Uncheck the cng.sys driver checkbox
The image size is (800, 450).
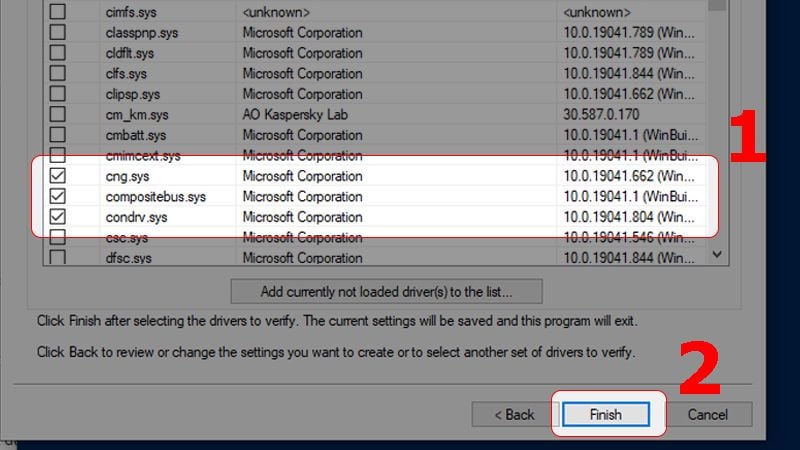tap(57, 177)
